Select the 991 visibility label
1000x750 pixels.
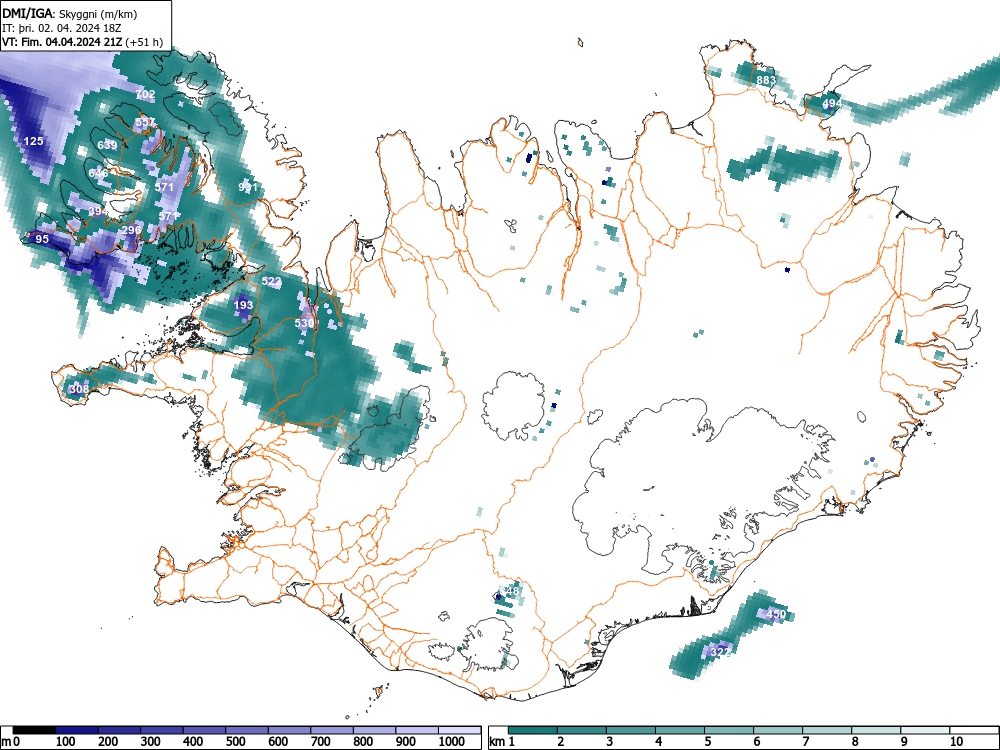247,187
